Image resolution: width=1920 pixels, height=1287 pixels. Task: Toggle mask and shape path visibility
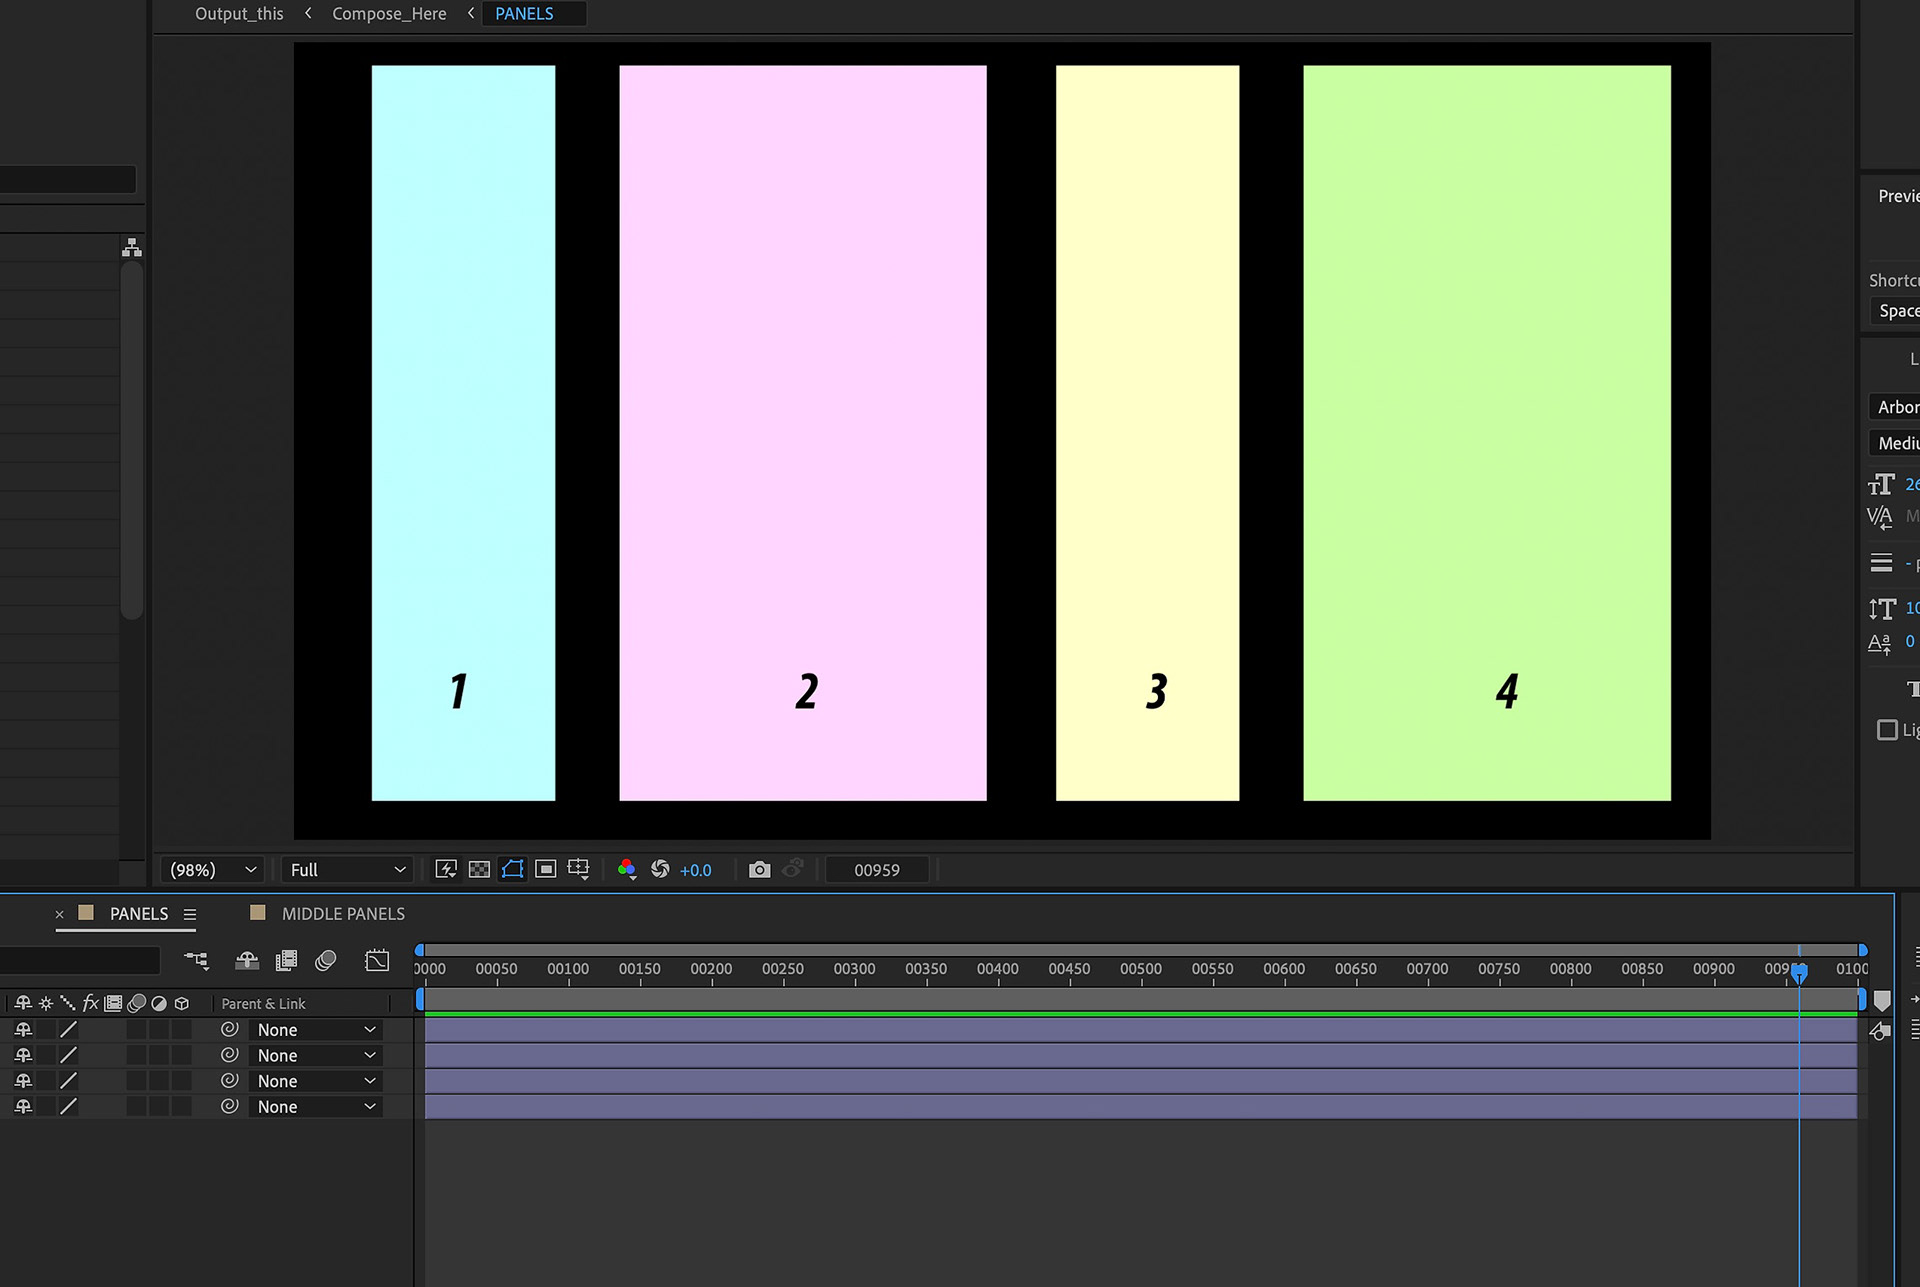click(x=512, y=869)
